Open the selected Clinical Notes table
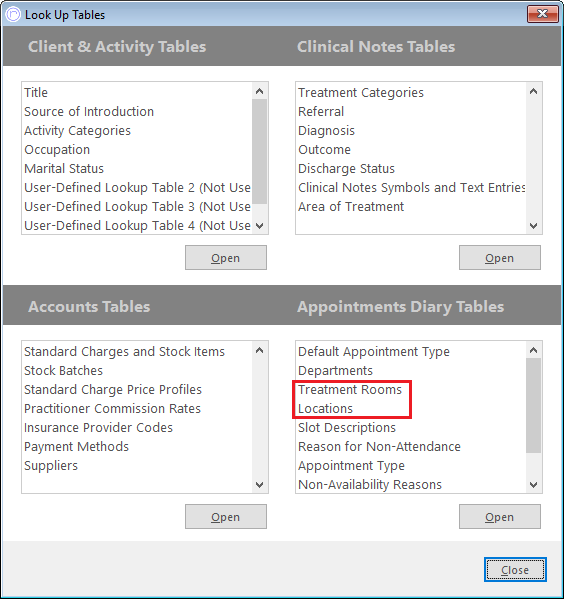The width and height of the screenshot is (564, 599). [x=500, y=258]
